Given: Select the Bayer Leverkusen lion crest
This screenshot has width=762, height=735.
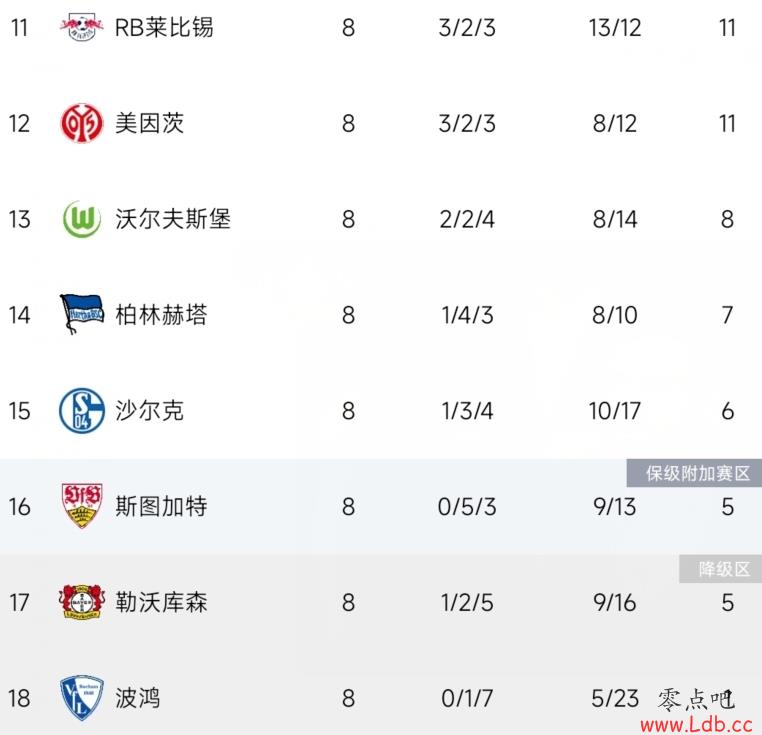Looking at the screenshot, I should pos(82,602).
